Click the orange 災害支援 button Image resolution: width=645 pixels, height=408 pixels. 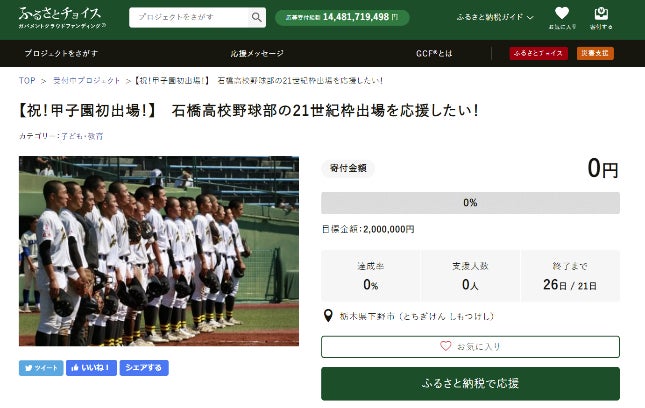click(x=595, y=53)
